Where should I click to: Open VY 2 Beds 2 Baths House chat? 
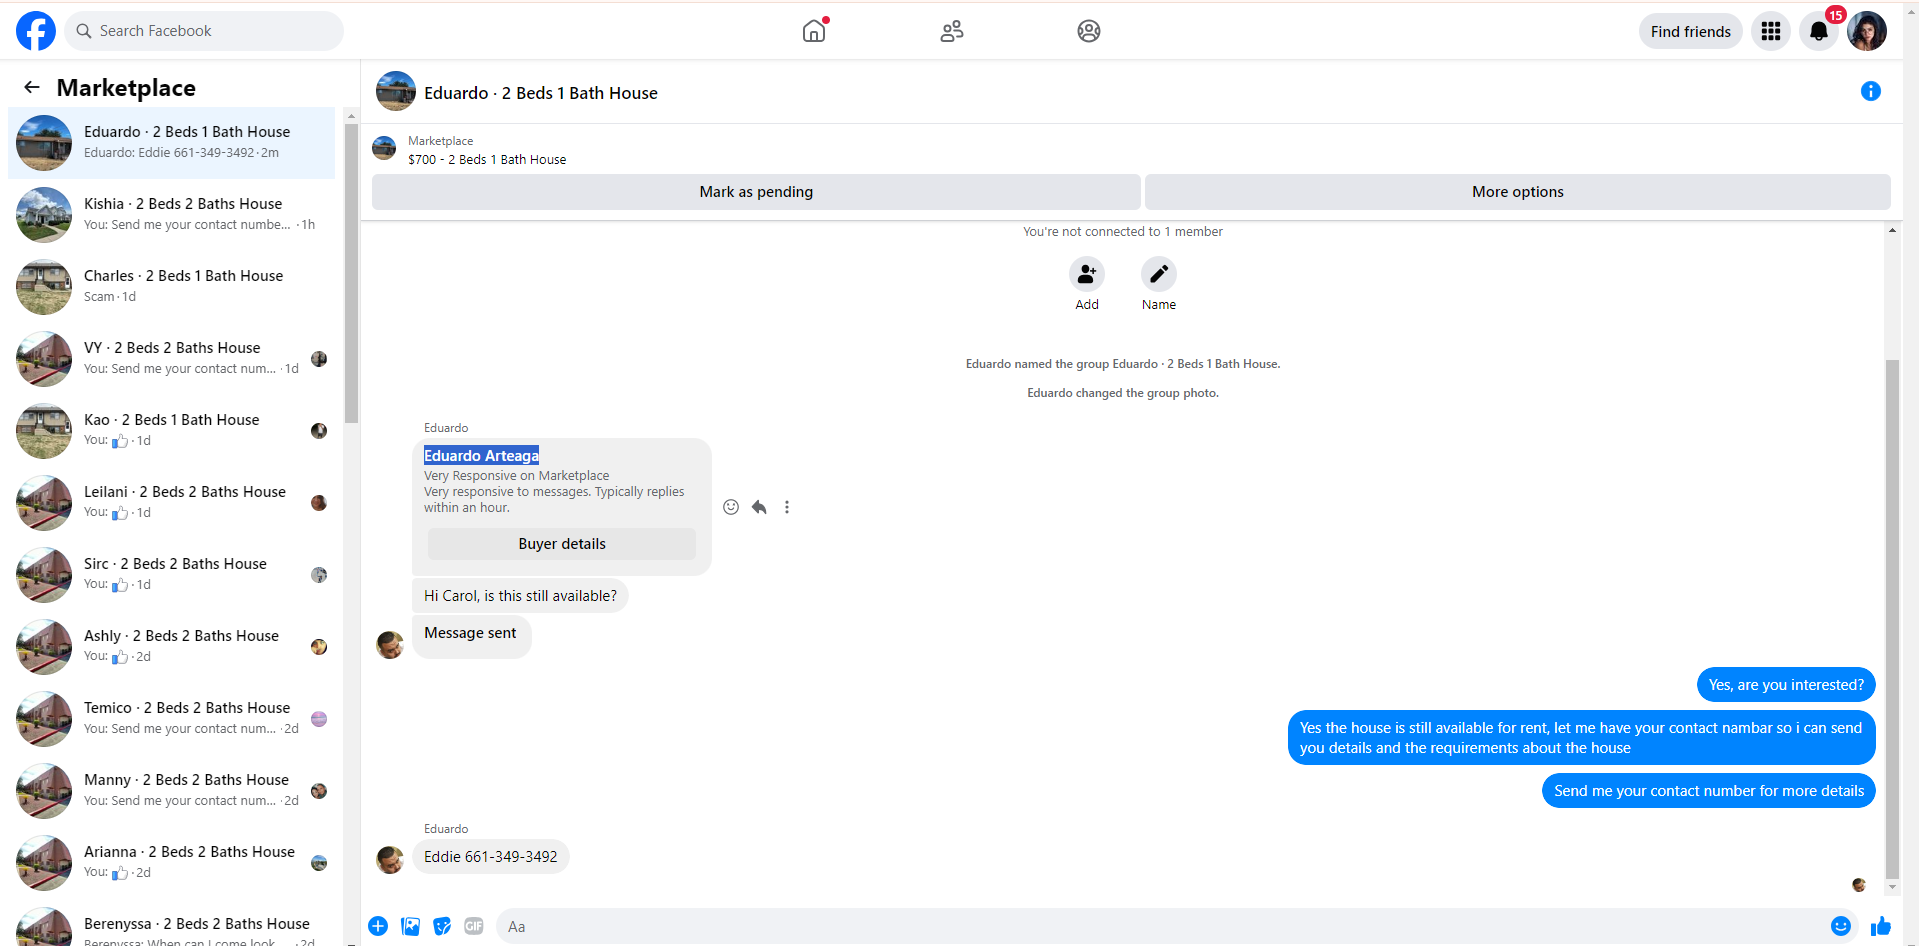click(x=172, y=359)
